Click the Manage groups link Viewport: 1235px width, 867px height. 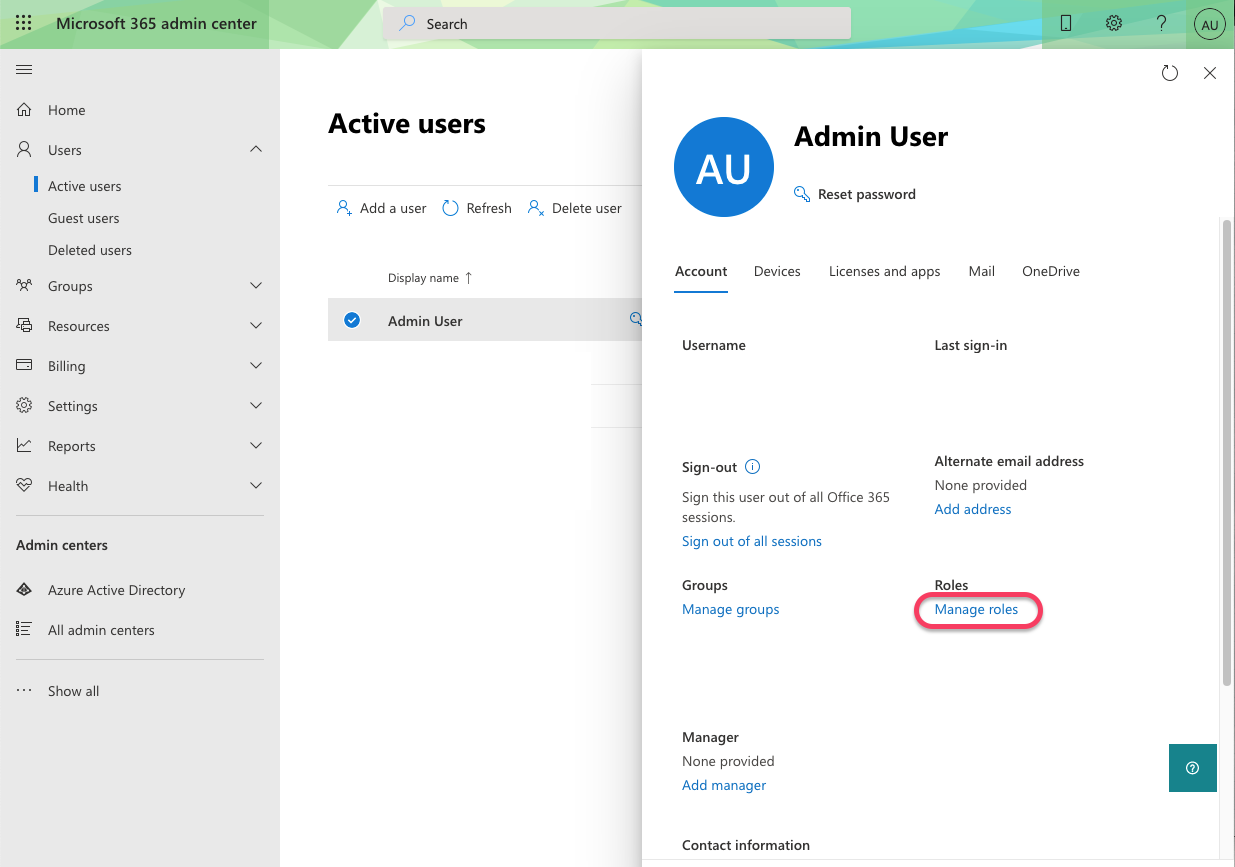731,609
